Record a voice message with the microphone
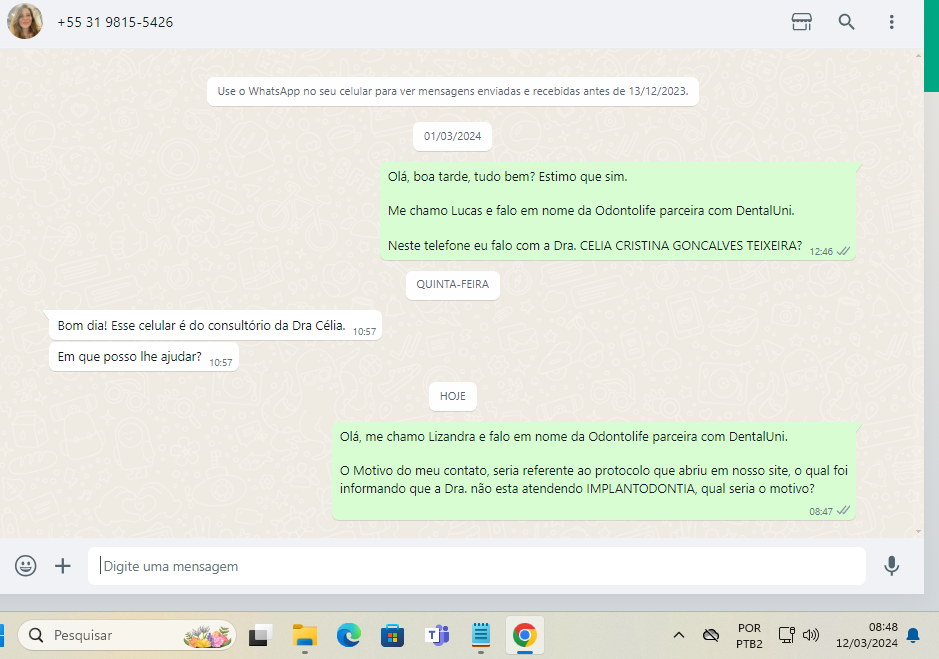Screen dimensions: 939x659 [891, 566]
